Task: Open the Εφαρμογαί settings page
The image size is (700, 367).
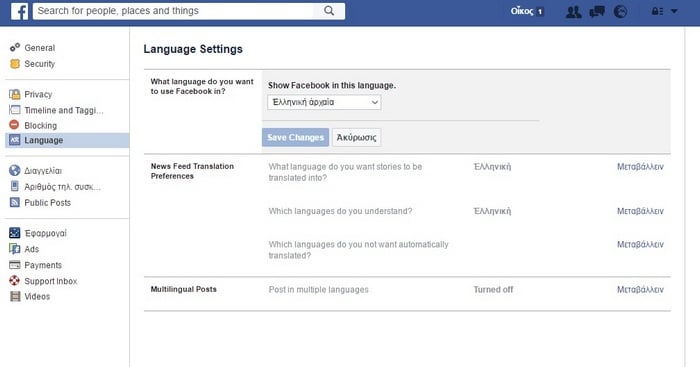Action: point(46,233)
